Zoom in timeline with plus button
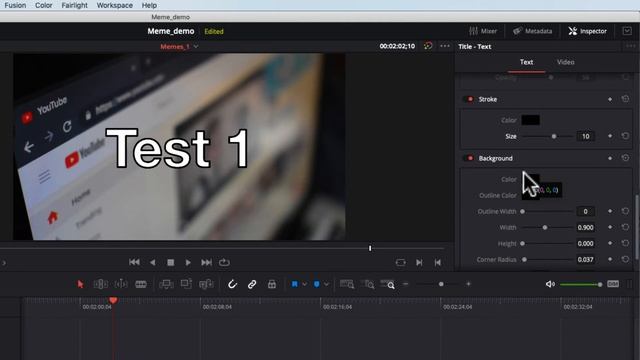The width and height of the screenshot is (640, 360). coord(468,284)
